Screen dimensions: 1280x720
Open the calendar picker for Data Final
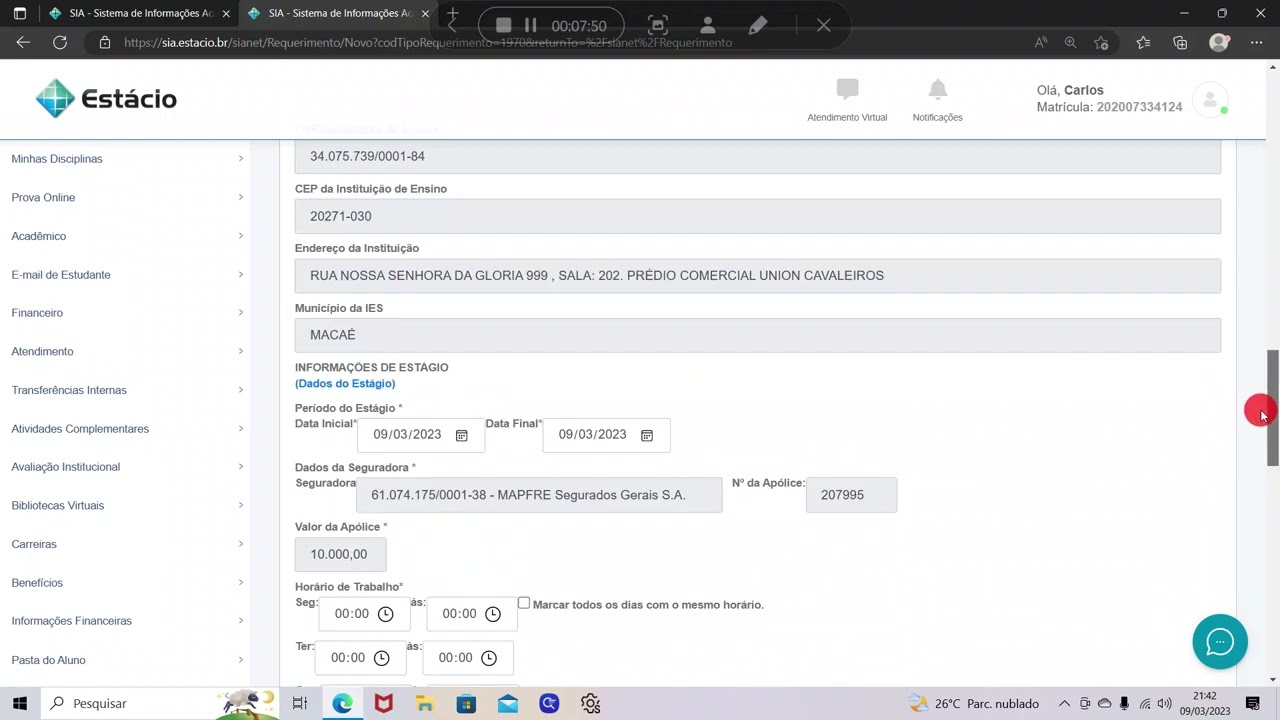coord(647,435)
